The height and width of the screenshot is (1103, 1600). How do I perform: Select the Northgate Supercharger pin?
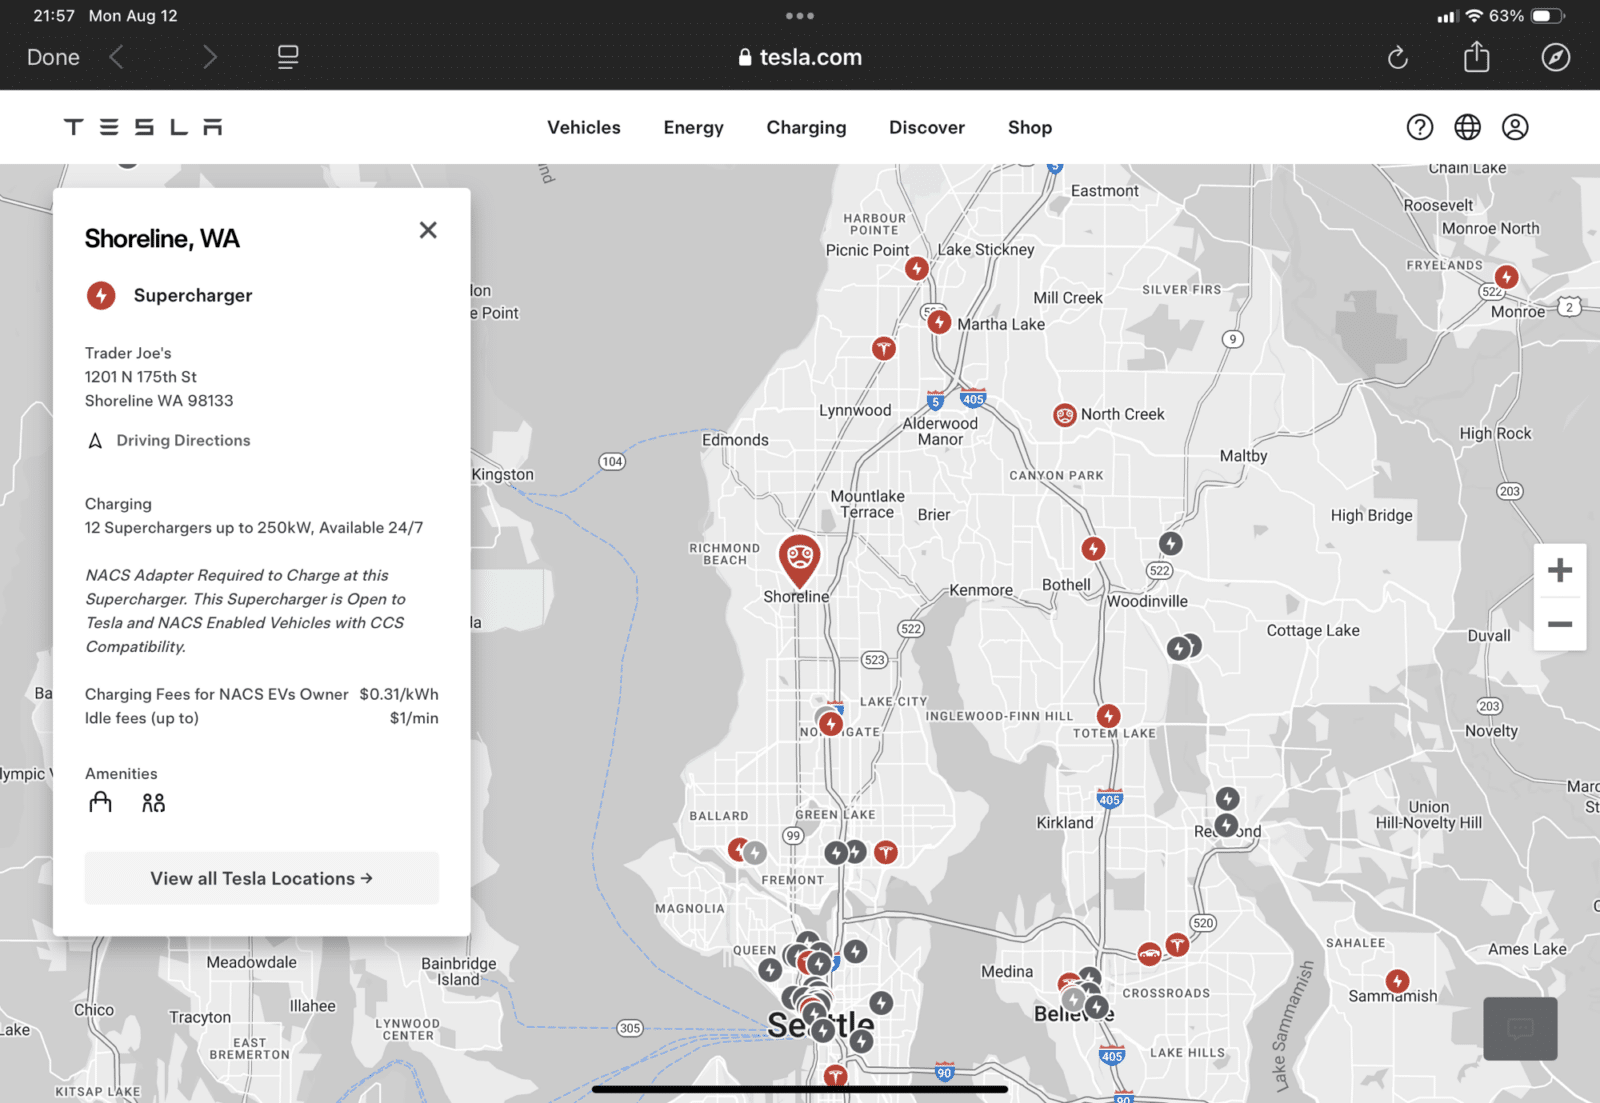click(x=831, y=723)
